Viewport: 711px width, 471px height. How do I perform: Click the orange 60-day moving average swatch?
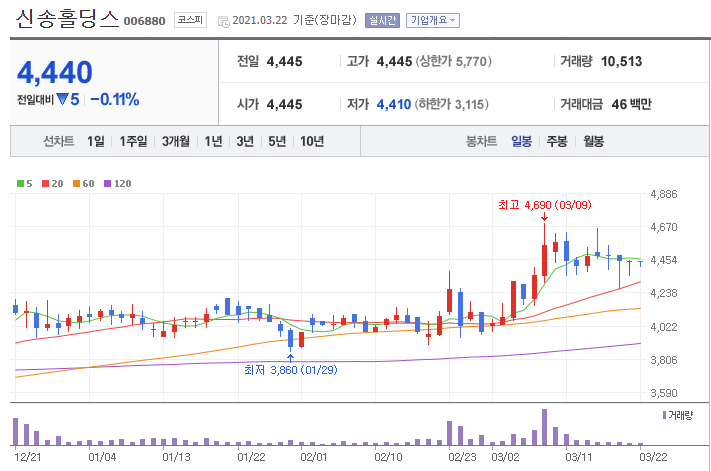point(76,184)
